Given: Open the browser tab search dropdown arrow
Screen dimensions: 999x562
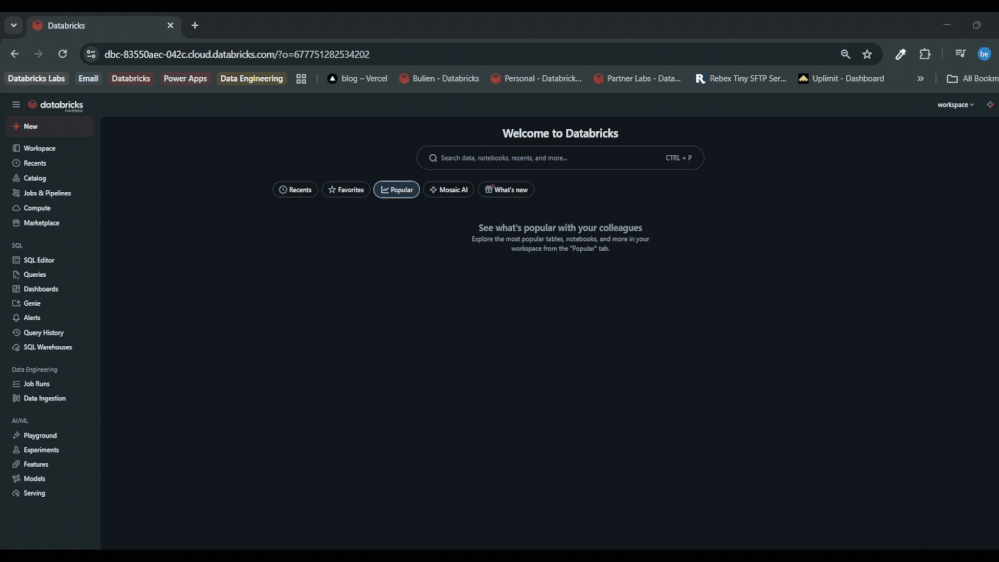Looking at the screenshot, I should (14, 25).
